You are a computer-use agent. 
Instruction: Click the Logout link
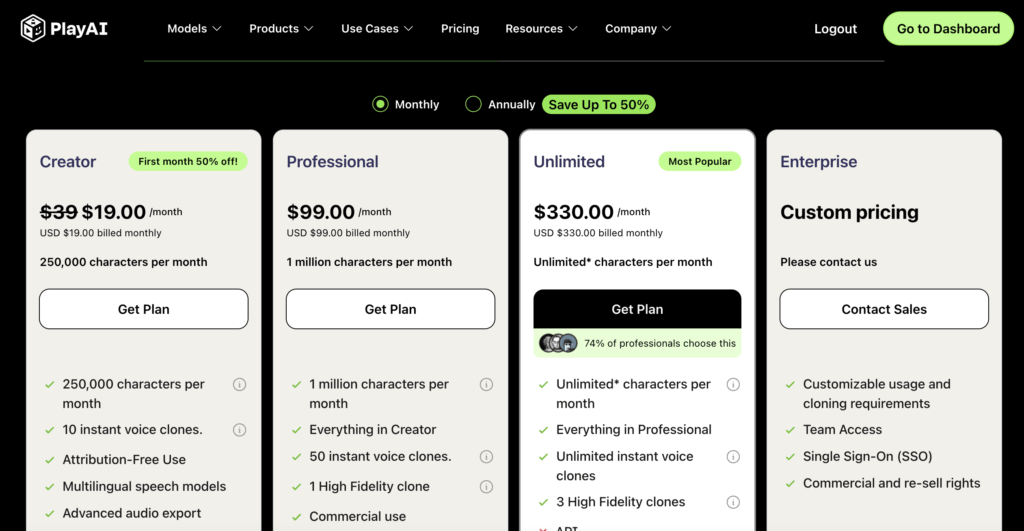tap(835, 29)
